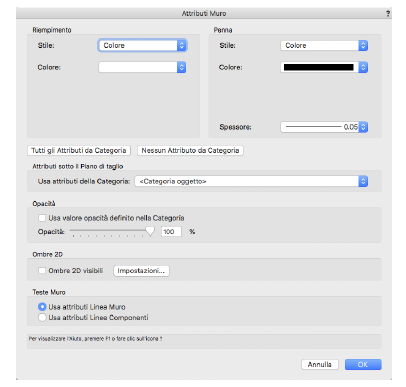
Task: Open the Riempimento Stile dropdown
Action: click(x=142, y=46)
